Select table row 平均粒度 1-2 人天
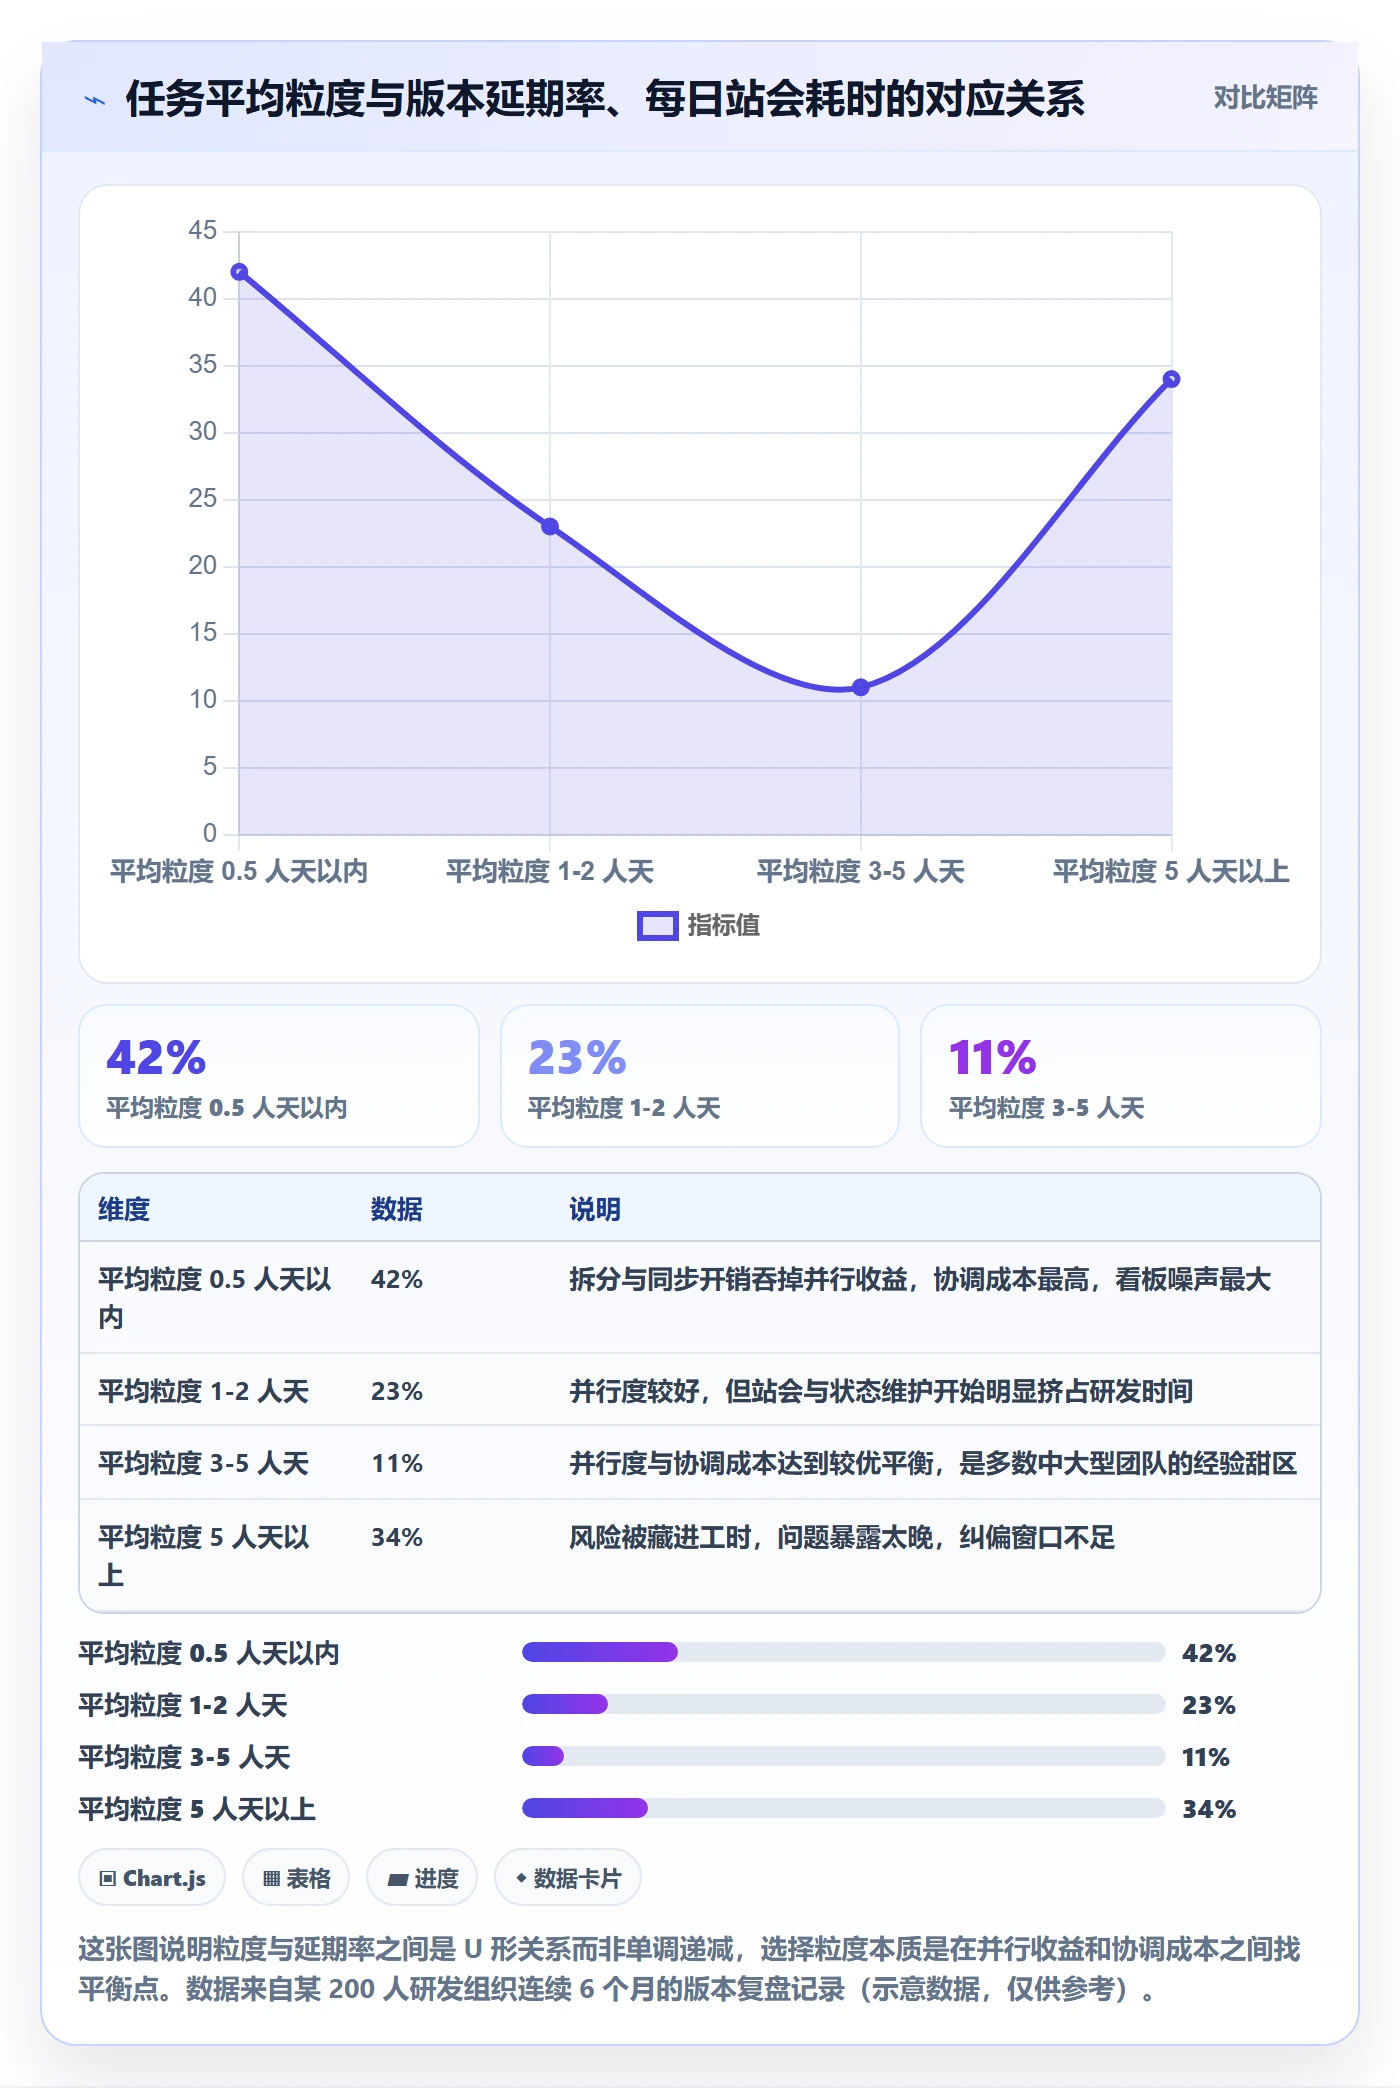 coord(700,1390)
